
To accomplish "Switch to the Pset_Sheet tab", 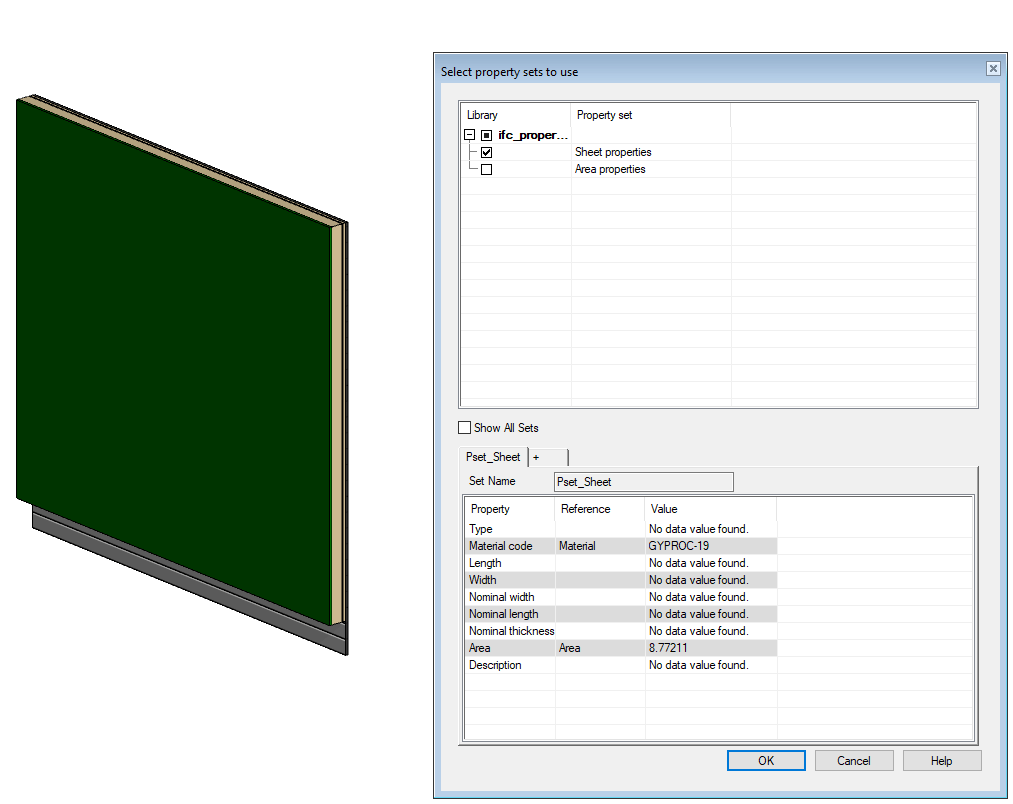I will pos(493,457).
